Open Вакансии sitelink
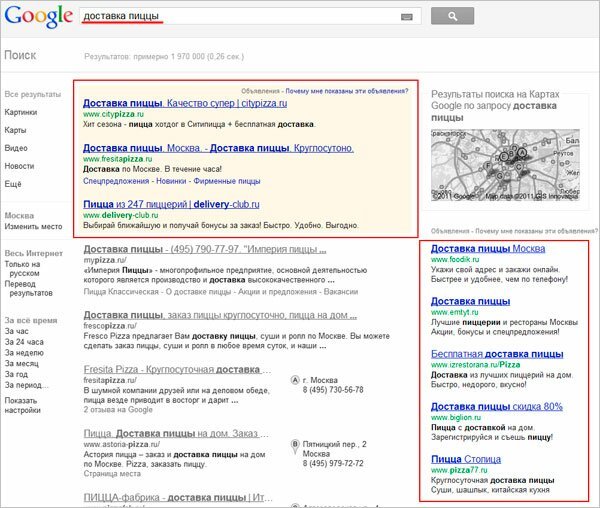This screenshot has width=600, height=508. pyautogui.click(x=341, y=292)
